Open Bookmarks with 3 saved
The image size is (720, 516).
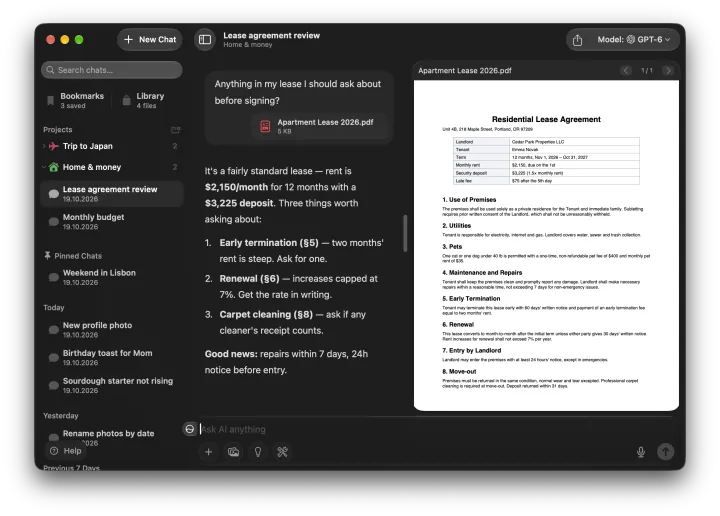coord(75,100)
